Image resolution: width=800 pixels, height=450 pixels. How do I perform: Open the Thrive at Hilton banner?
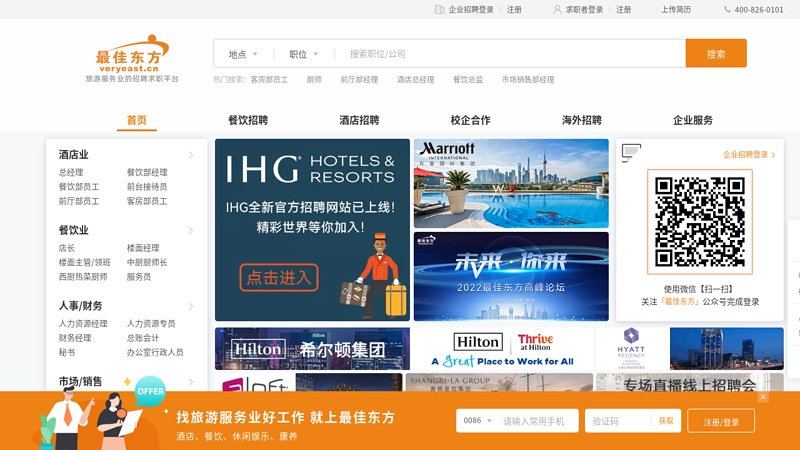point(503,348)
